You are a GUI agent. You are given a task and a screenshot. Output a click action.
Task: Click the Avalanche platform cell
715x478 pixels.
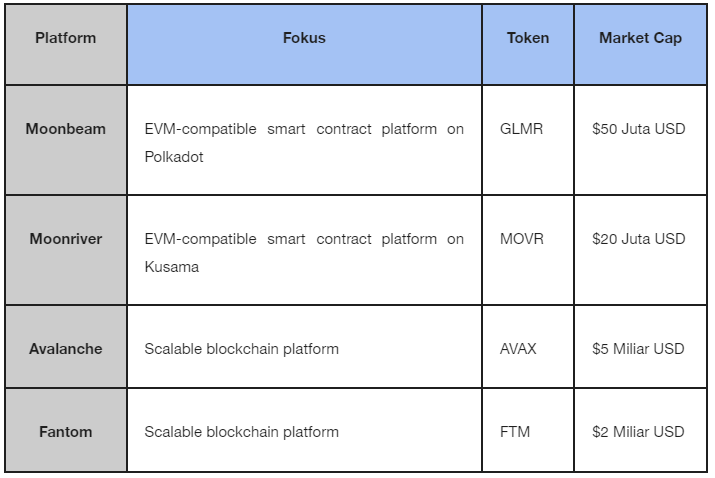click(66, 347)
